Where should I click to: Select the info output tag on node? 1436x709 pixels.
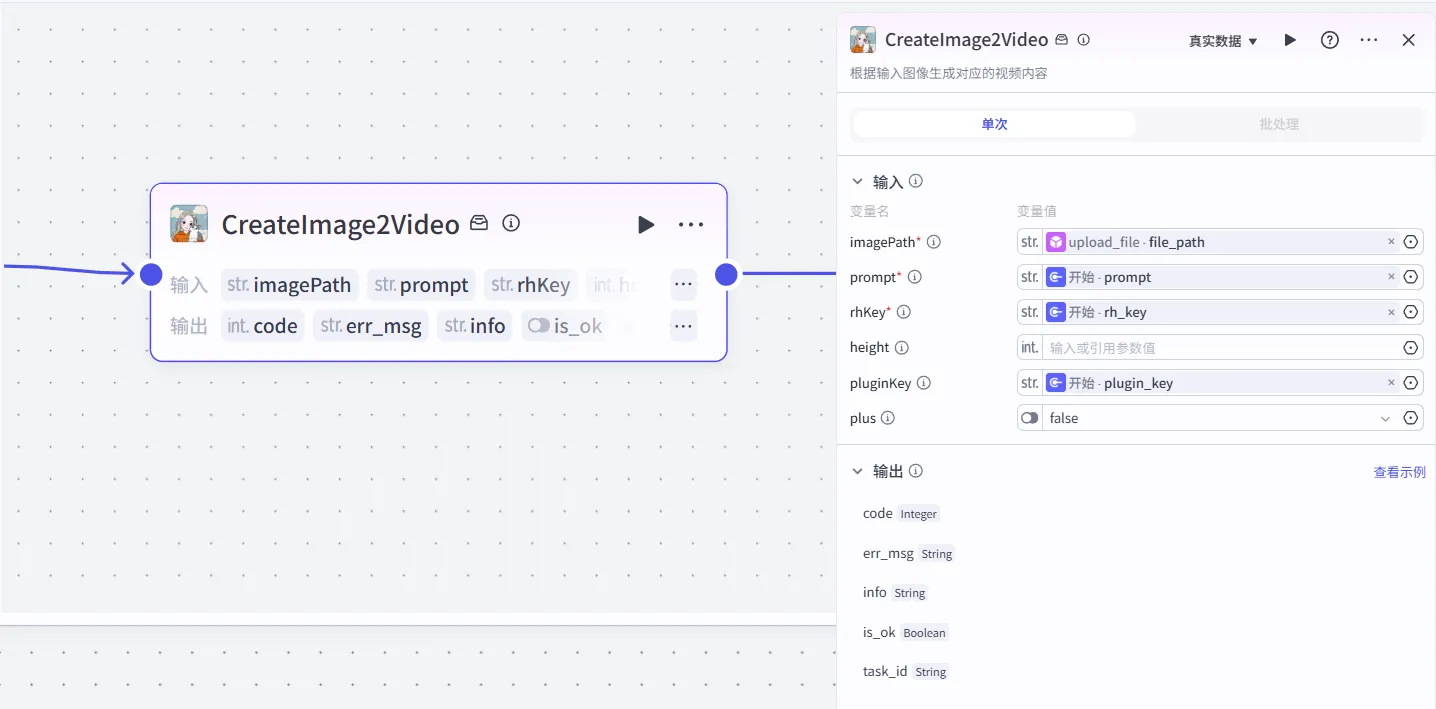[475, 326]
